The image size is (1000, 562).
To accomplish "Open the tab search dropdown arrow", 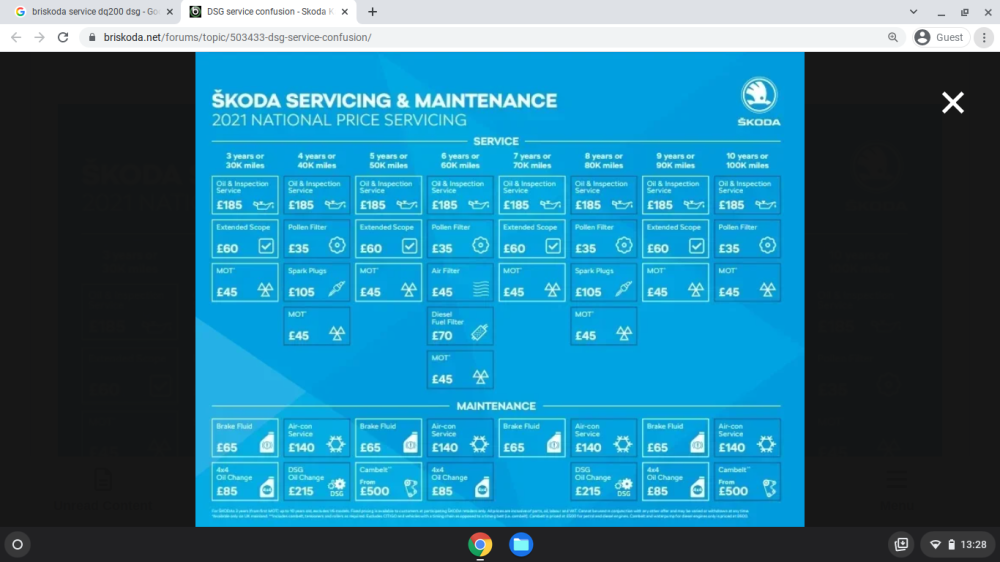I will point(913,11).
